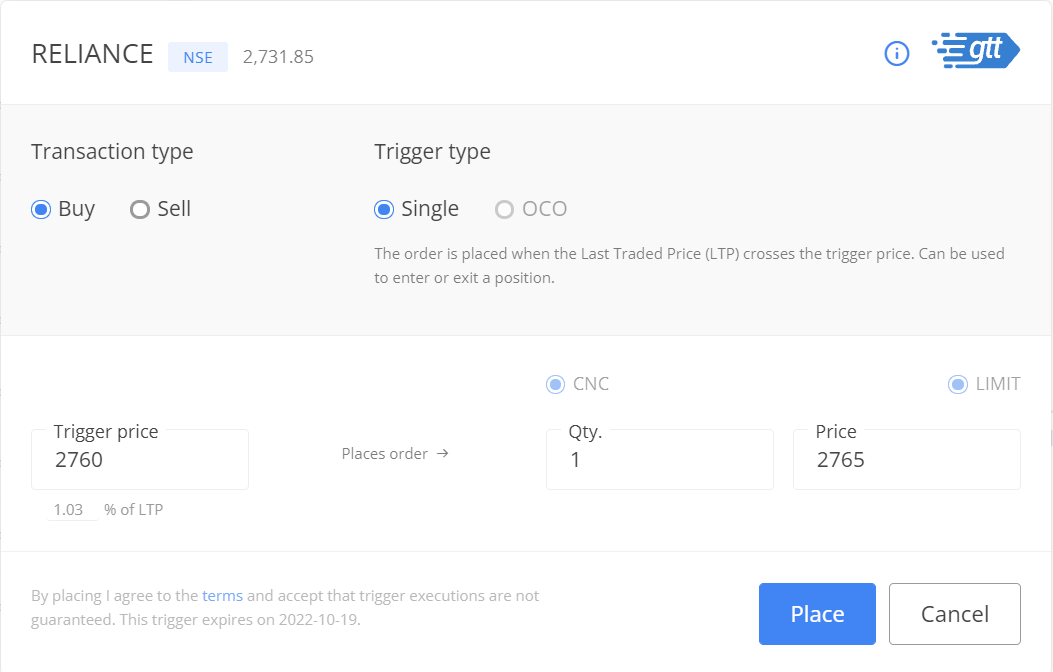
Task: Select the Sell transaction type
Action: tap(139, 209)
